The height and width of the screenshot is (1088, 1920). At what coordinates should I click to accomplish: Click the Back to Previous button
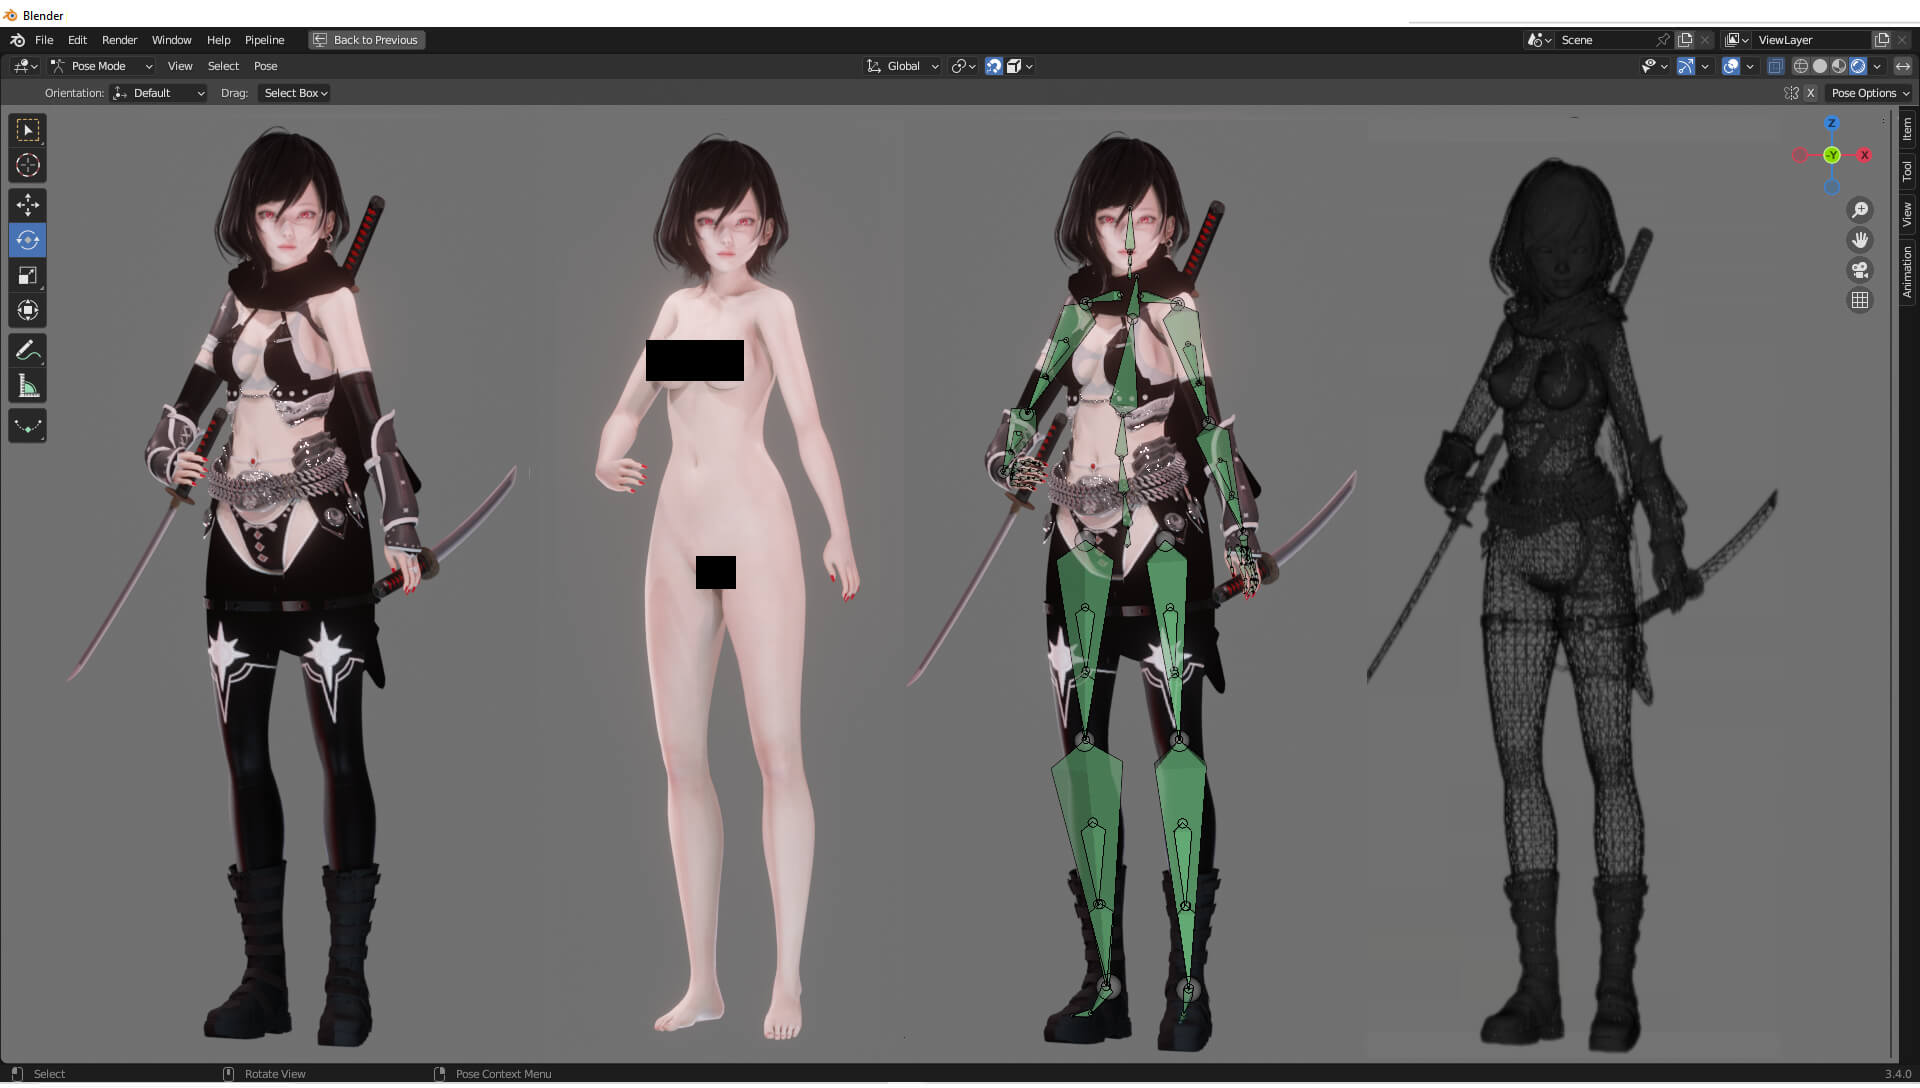coord(366,40)
